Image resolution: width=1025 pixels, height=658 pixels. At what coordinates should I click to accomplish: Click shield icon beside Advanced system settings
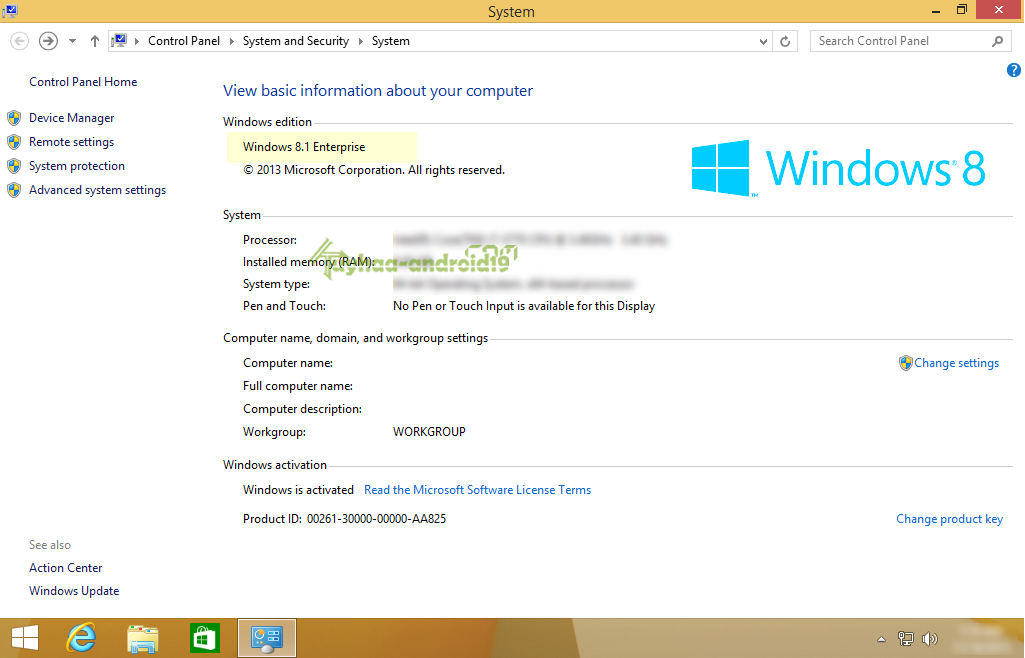pos(14,190)
